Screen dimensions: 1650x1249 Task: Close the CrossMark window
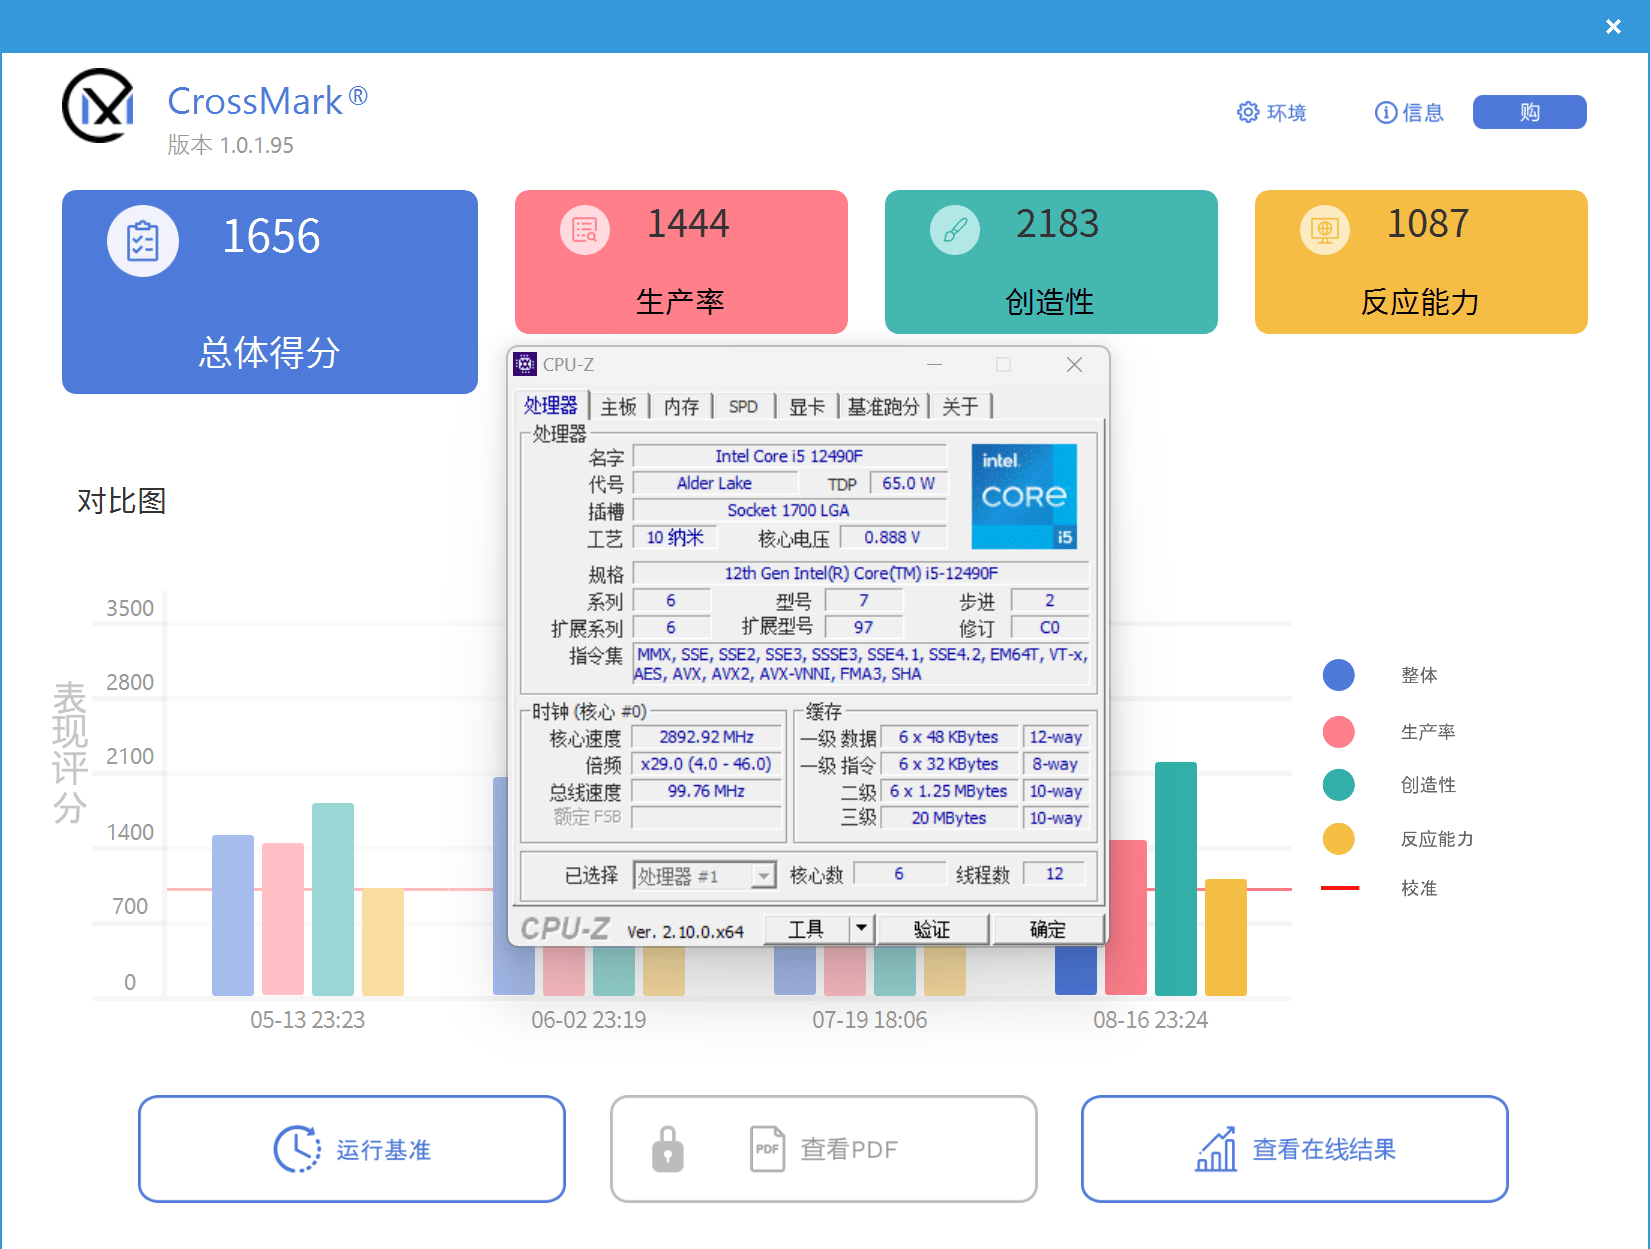[1613, 27]
